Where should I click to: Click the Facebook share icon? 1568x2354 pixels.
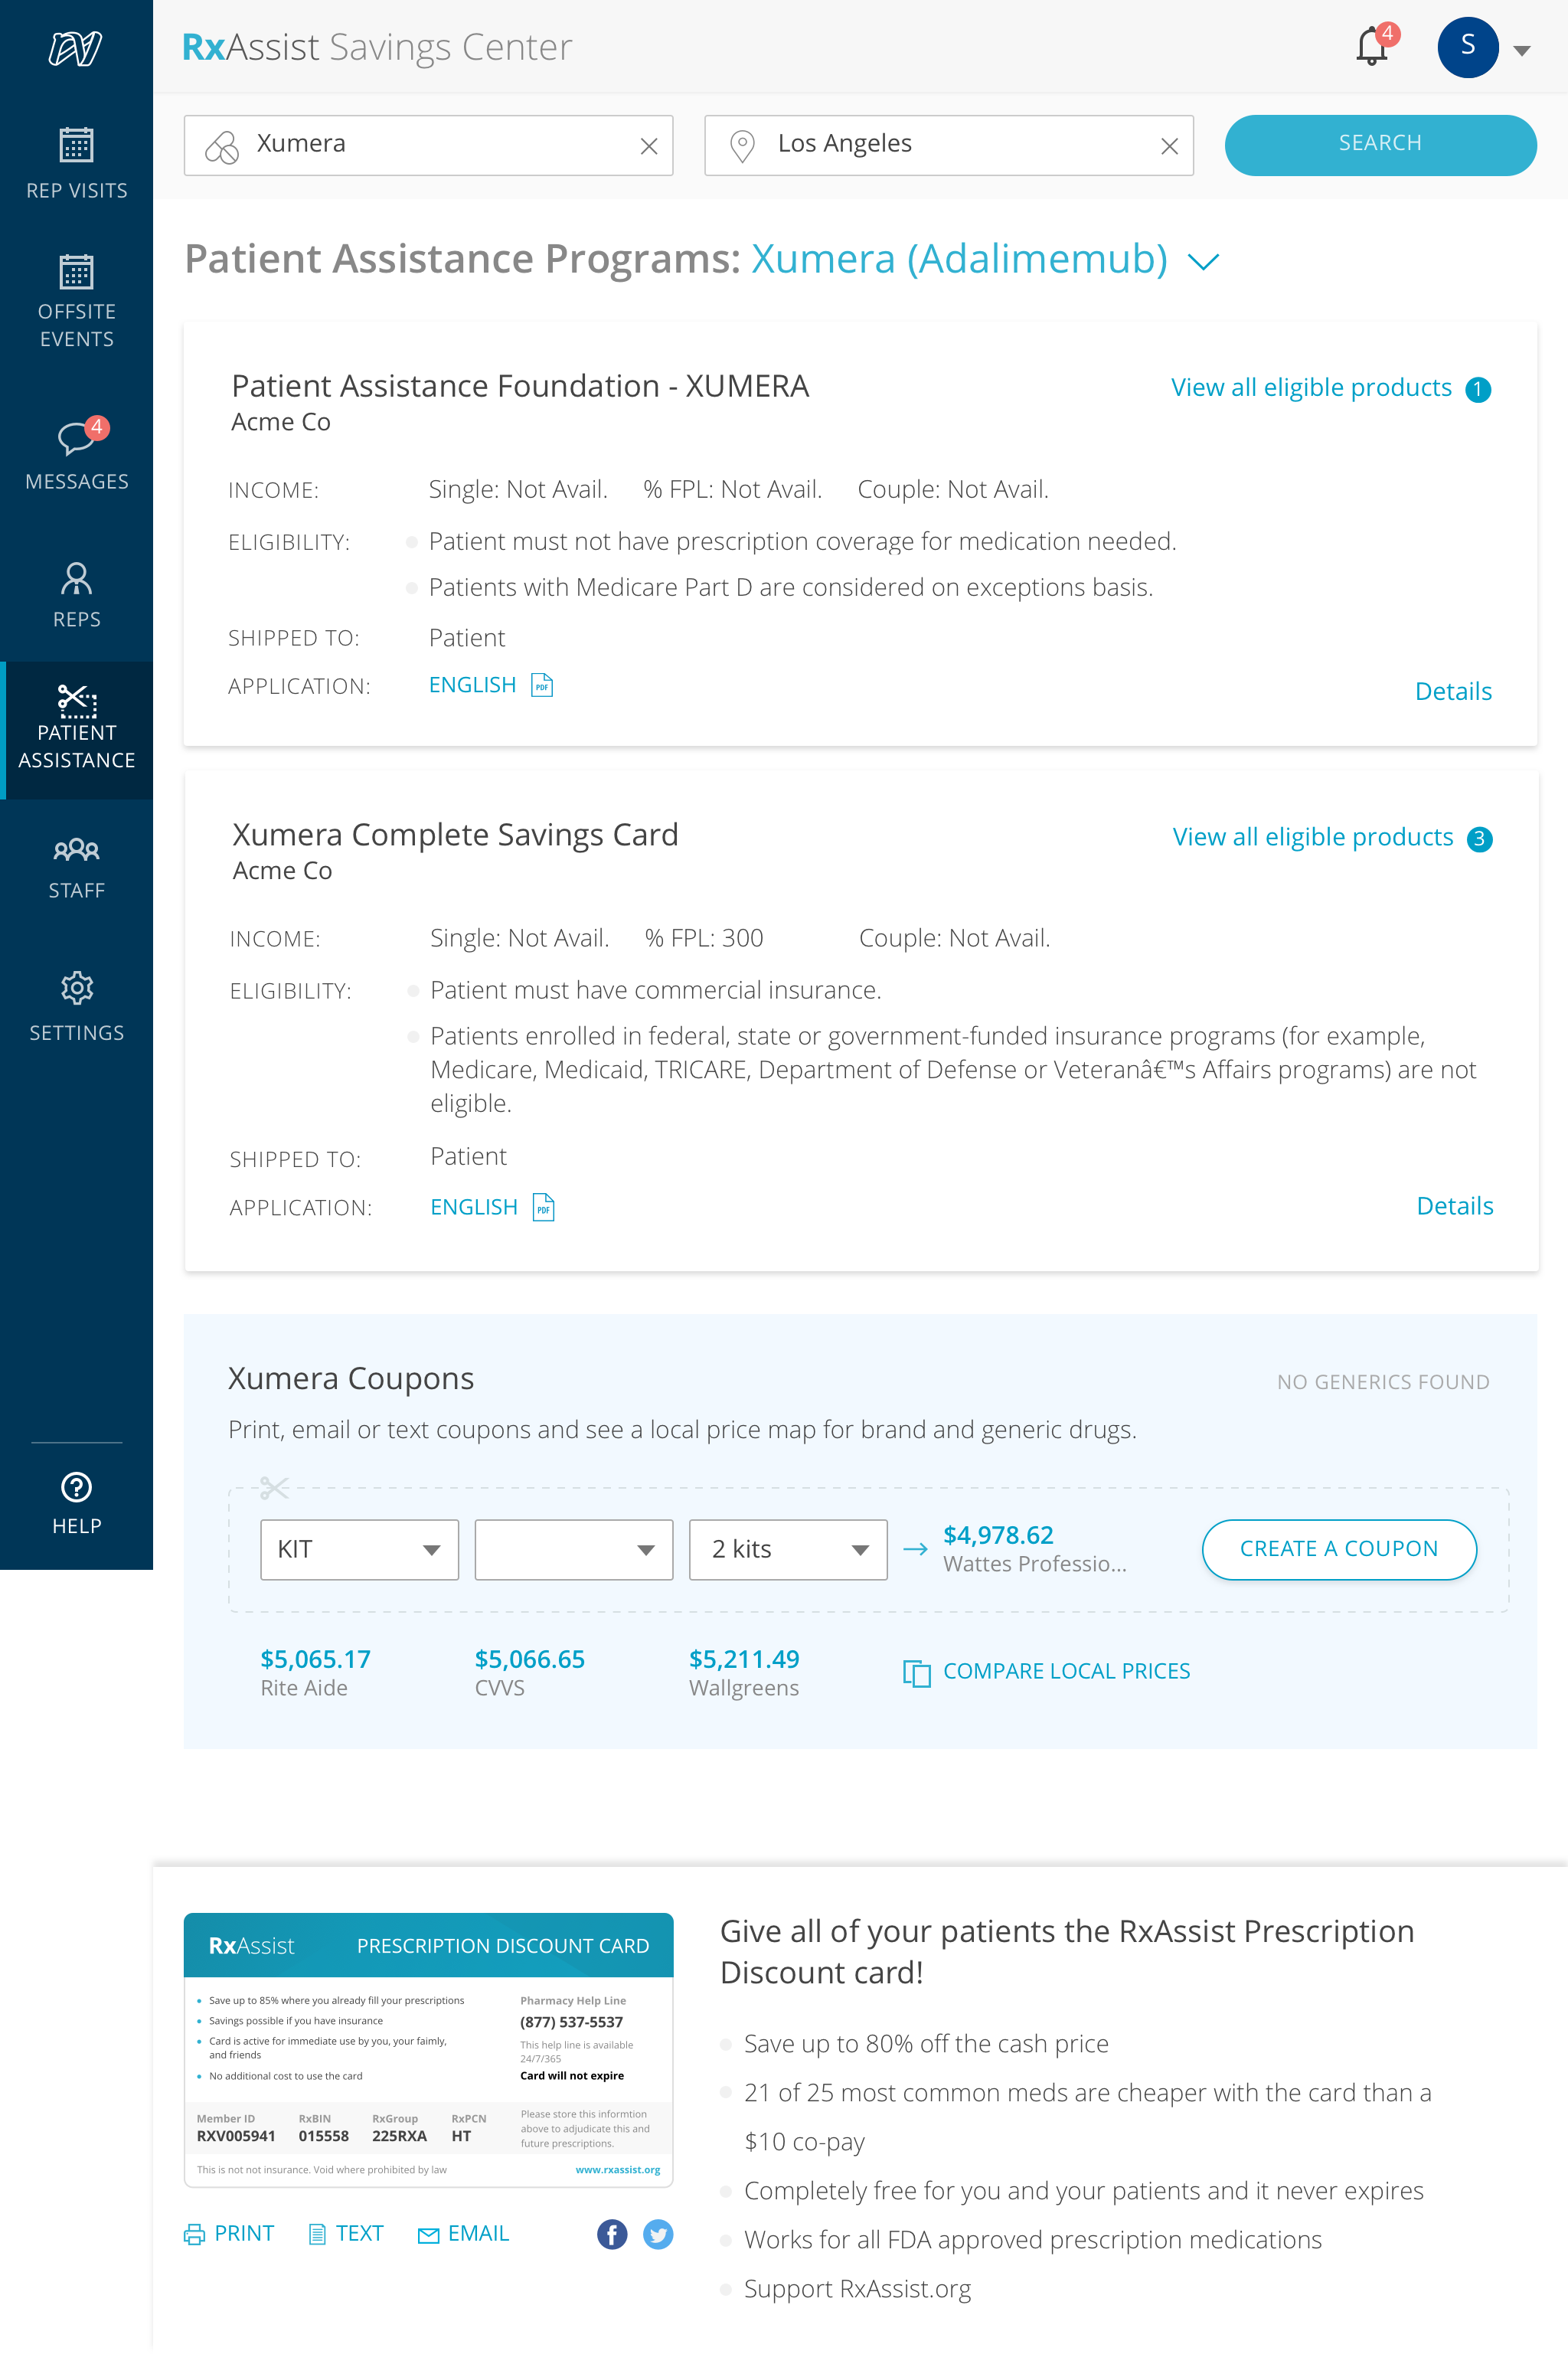pos(612,2234)
